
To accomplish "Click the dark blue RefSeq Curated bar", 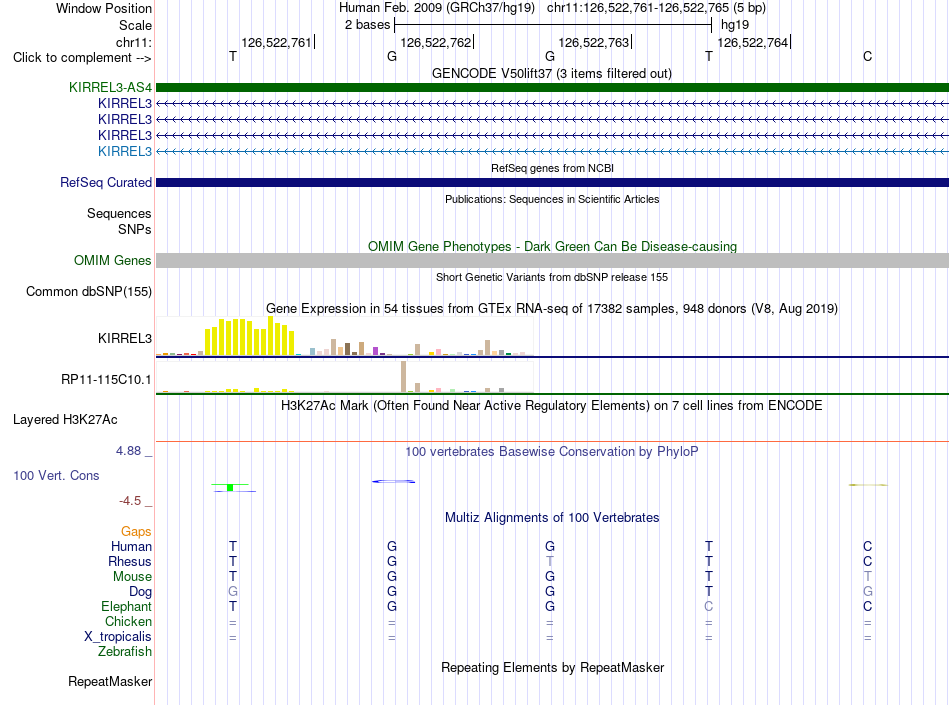I will [552, 182].
